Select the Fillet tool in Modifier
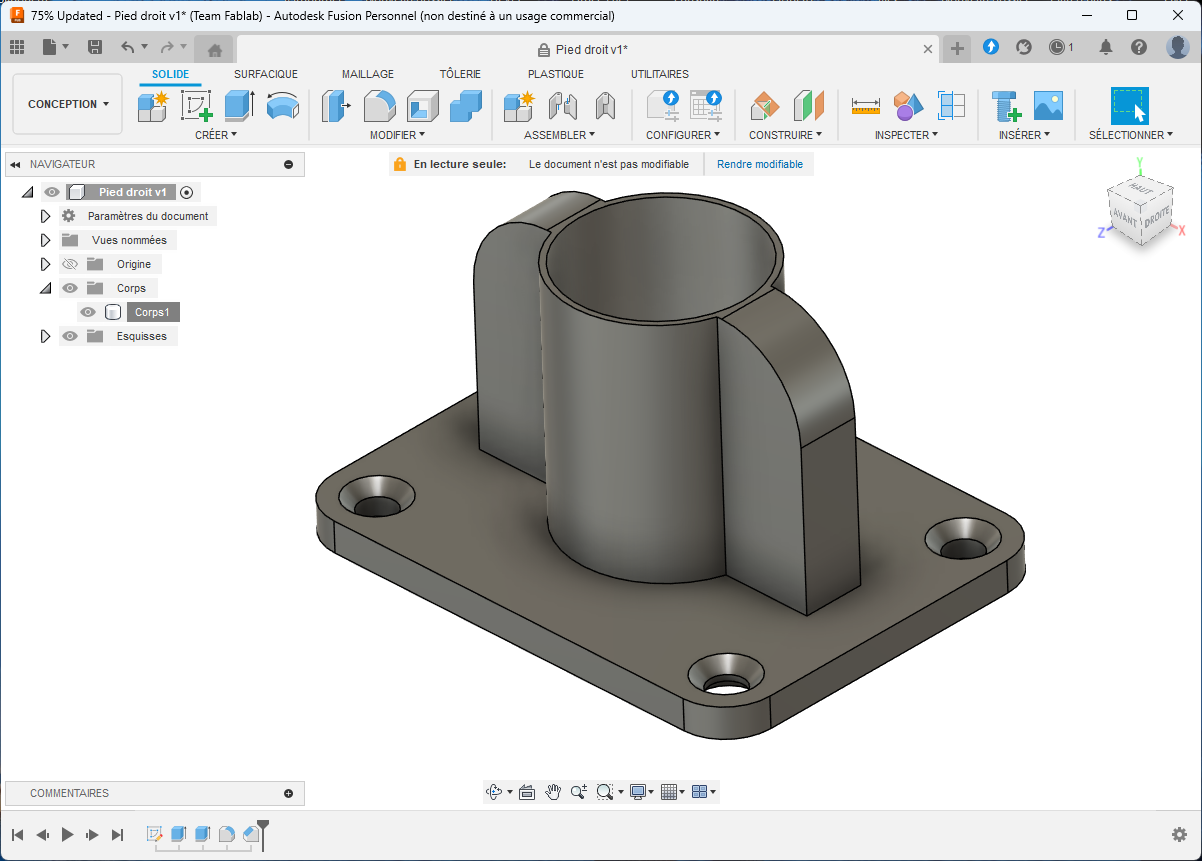 tap(379, 105)
